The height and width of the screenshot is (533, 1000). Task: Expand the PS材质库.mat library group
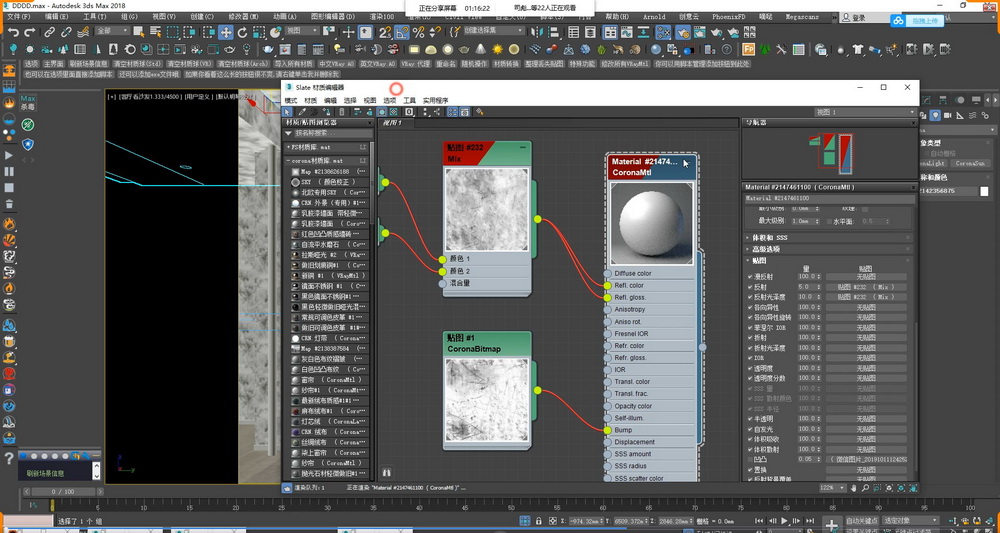326,147
